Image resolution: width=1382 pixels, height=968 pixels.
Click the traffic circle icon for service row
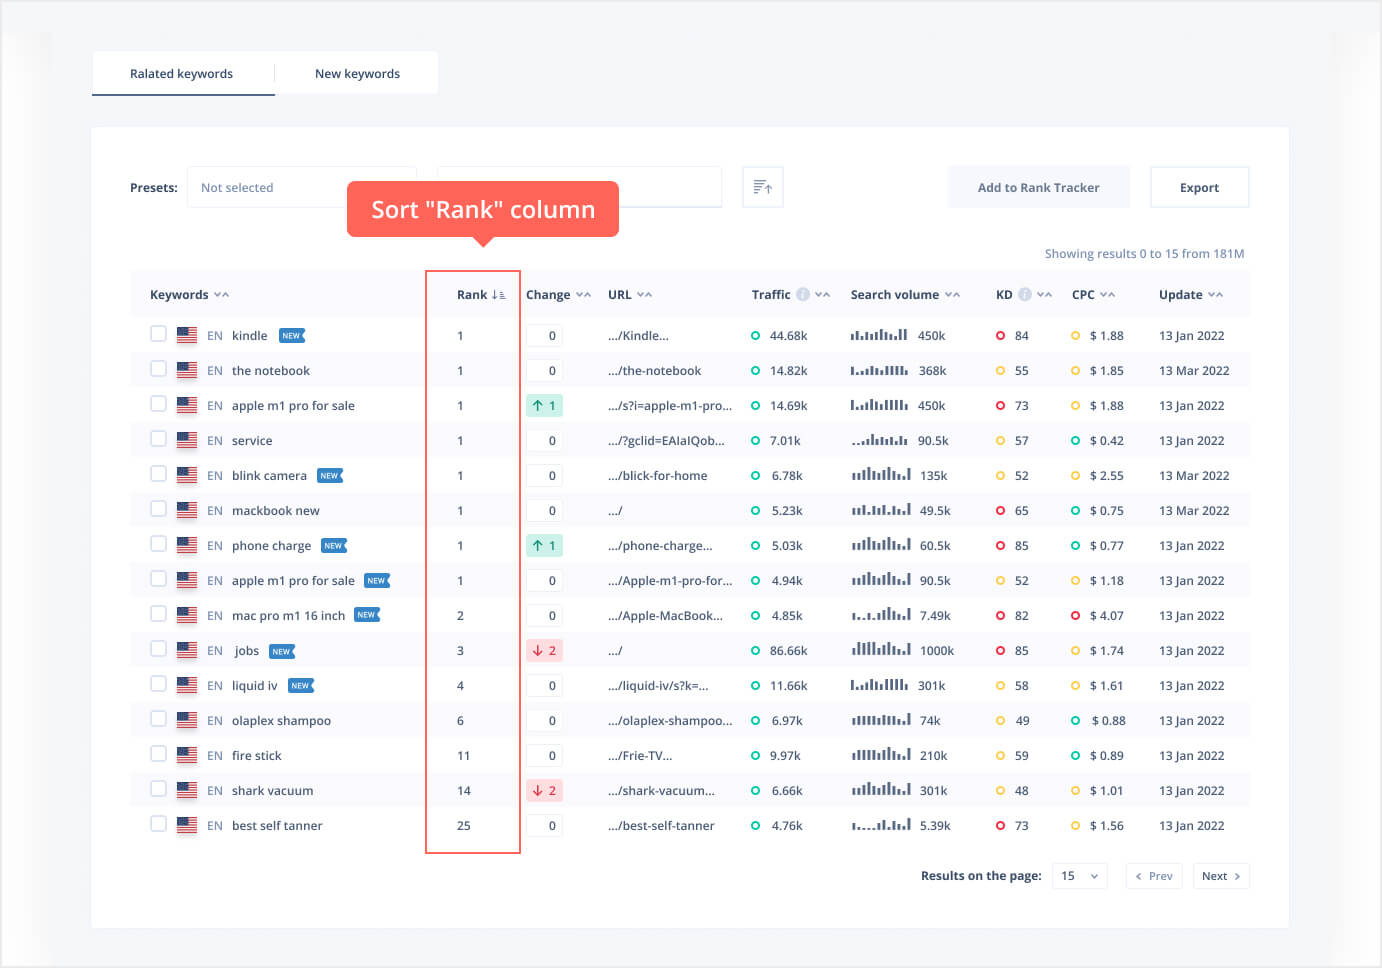coord(755,440)
